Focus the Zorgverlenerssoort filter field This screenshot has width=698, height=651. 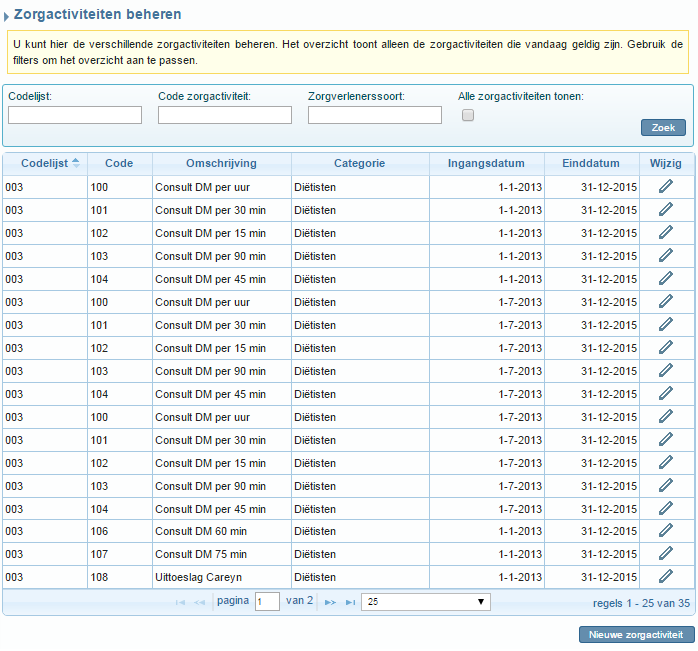[x=375, y=115]
